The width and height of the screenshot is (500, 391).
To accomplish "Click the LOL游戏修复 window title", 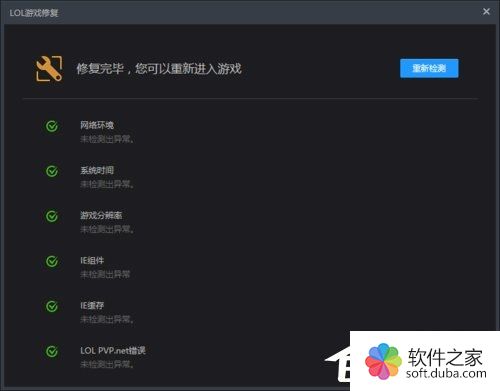I will 34,13.
